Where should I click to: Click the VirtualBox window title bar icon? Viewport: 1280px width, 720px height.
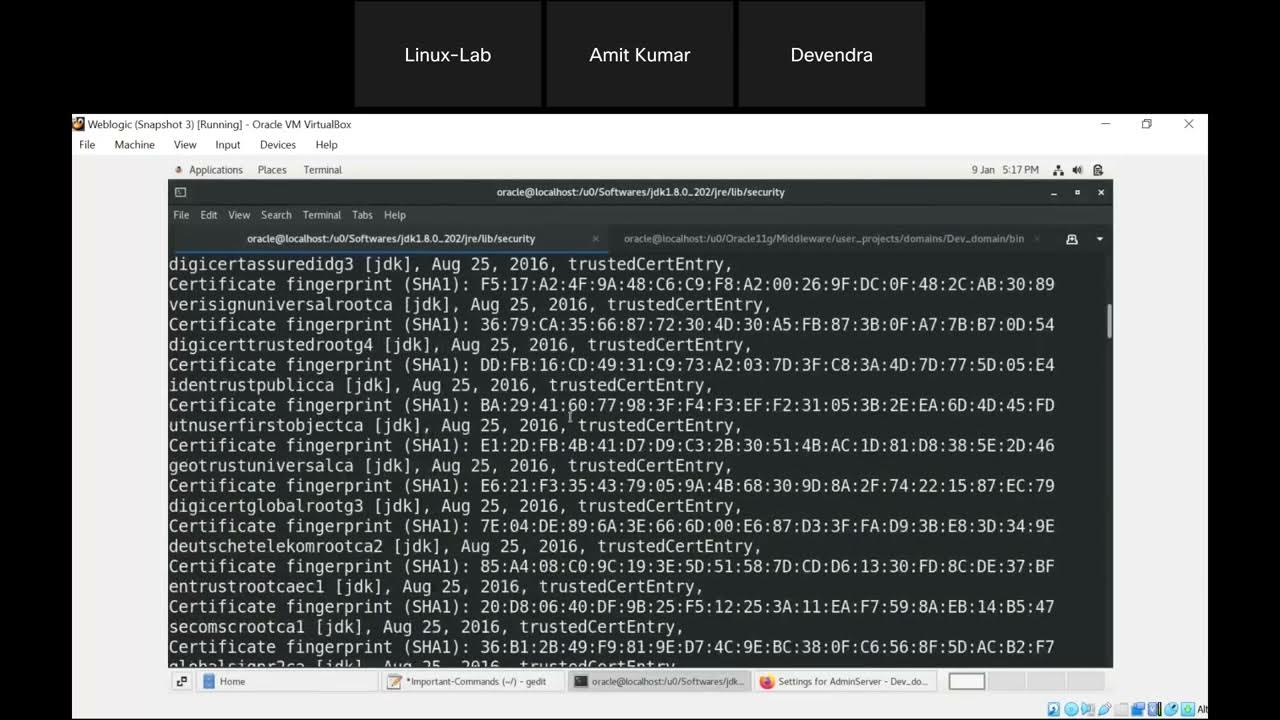(x=78, y=124)
